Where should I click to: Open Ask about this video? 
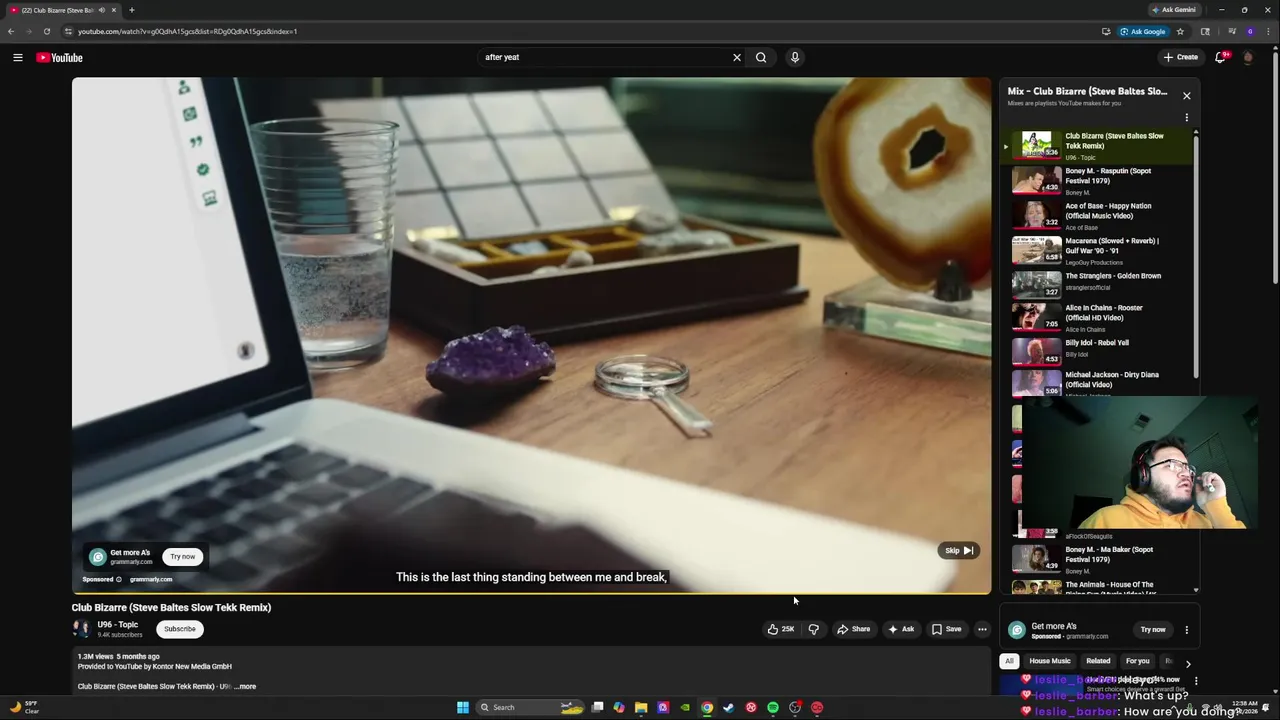tap(900, 629)
